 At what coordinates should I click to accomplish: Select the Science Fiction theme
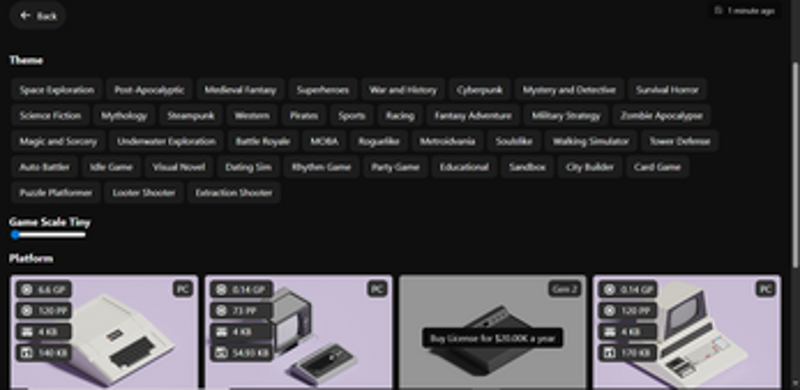[x=51, y=115]
